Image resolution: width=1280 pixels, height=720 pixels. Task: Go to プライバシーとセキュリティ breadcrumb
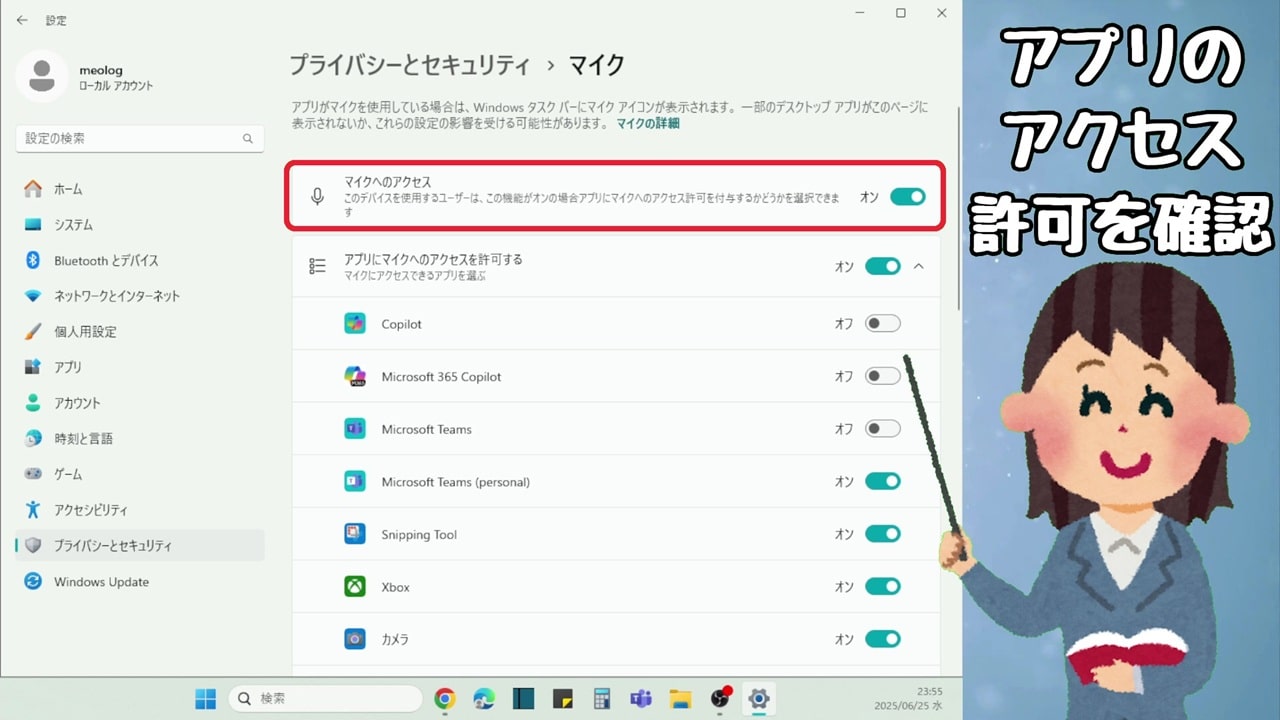(x=410, y=66)
